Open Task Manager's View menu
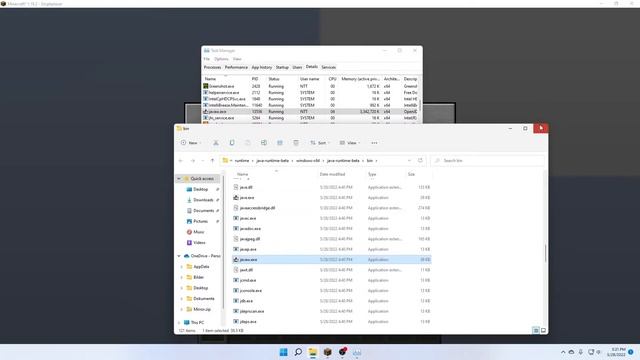 (237, 59)
